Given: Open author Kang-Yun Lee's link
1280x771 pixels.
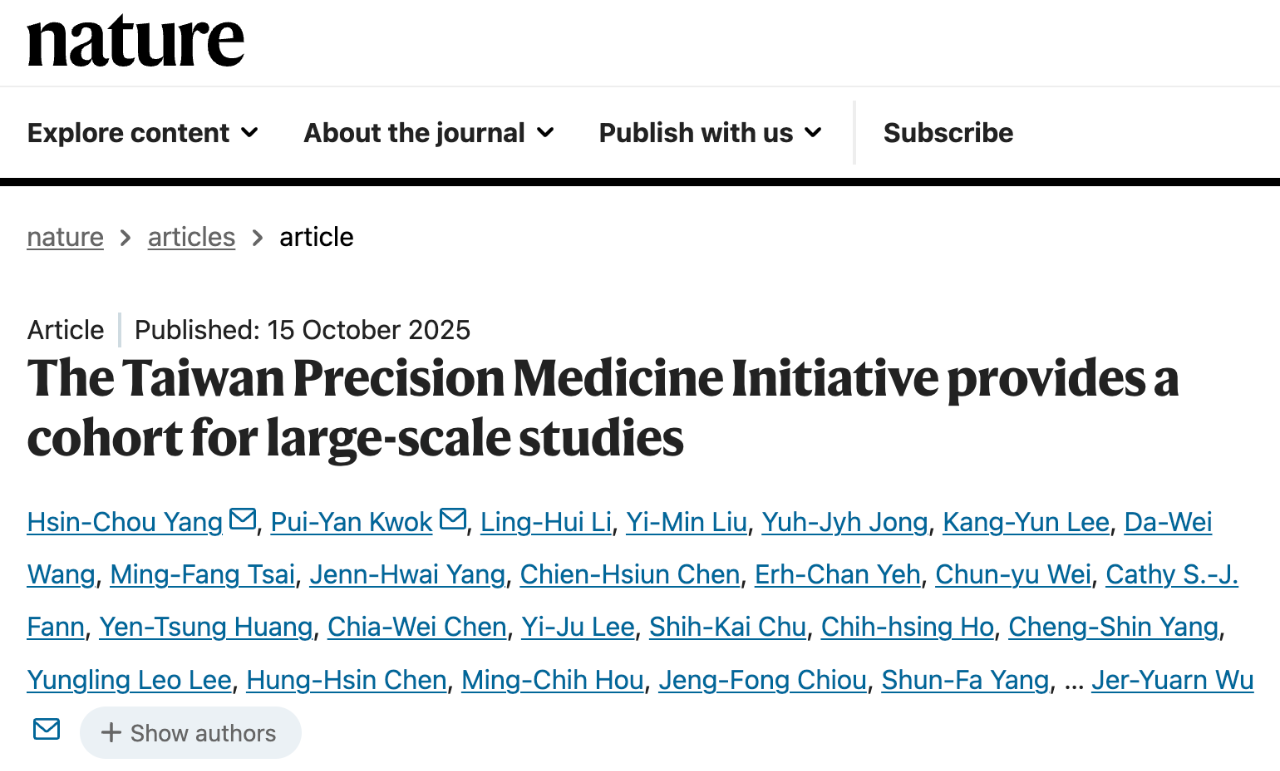Looking at the screenshot, I should 1026,522.
